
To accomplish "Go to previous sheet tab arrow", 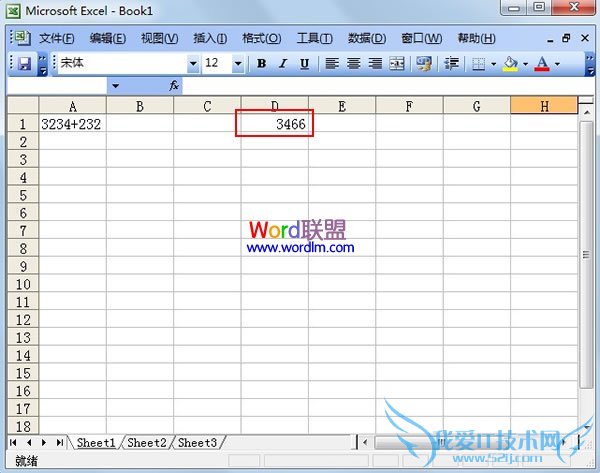I will [x=29, y=443].
